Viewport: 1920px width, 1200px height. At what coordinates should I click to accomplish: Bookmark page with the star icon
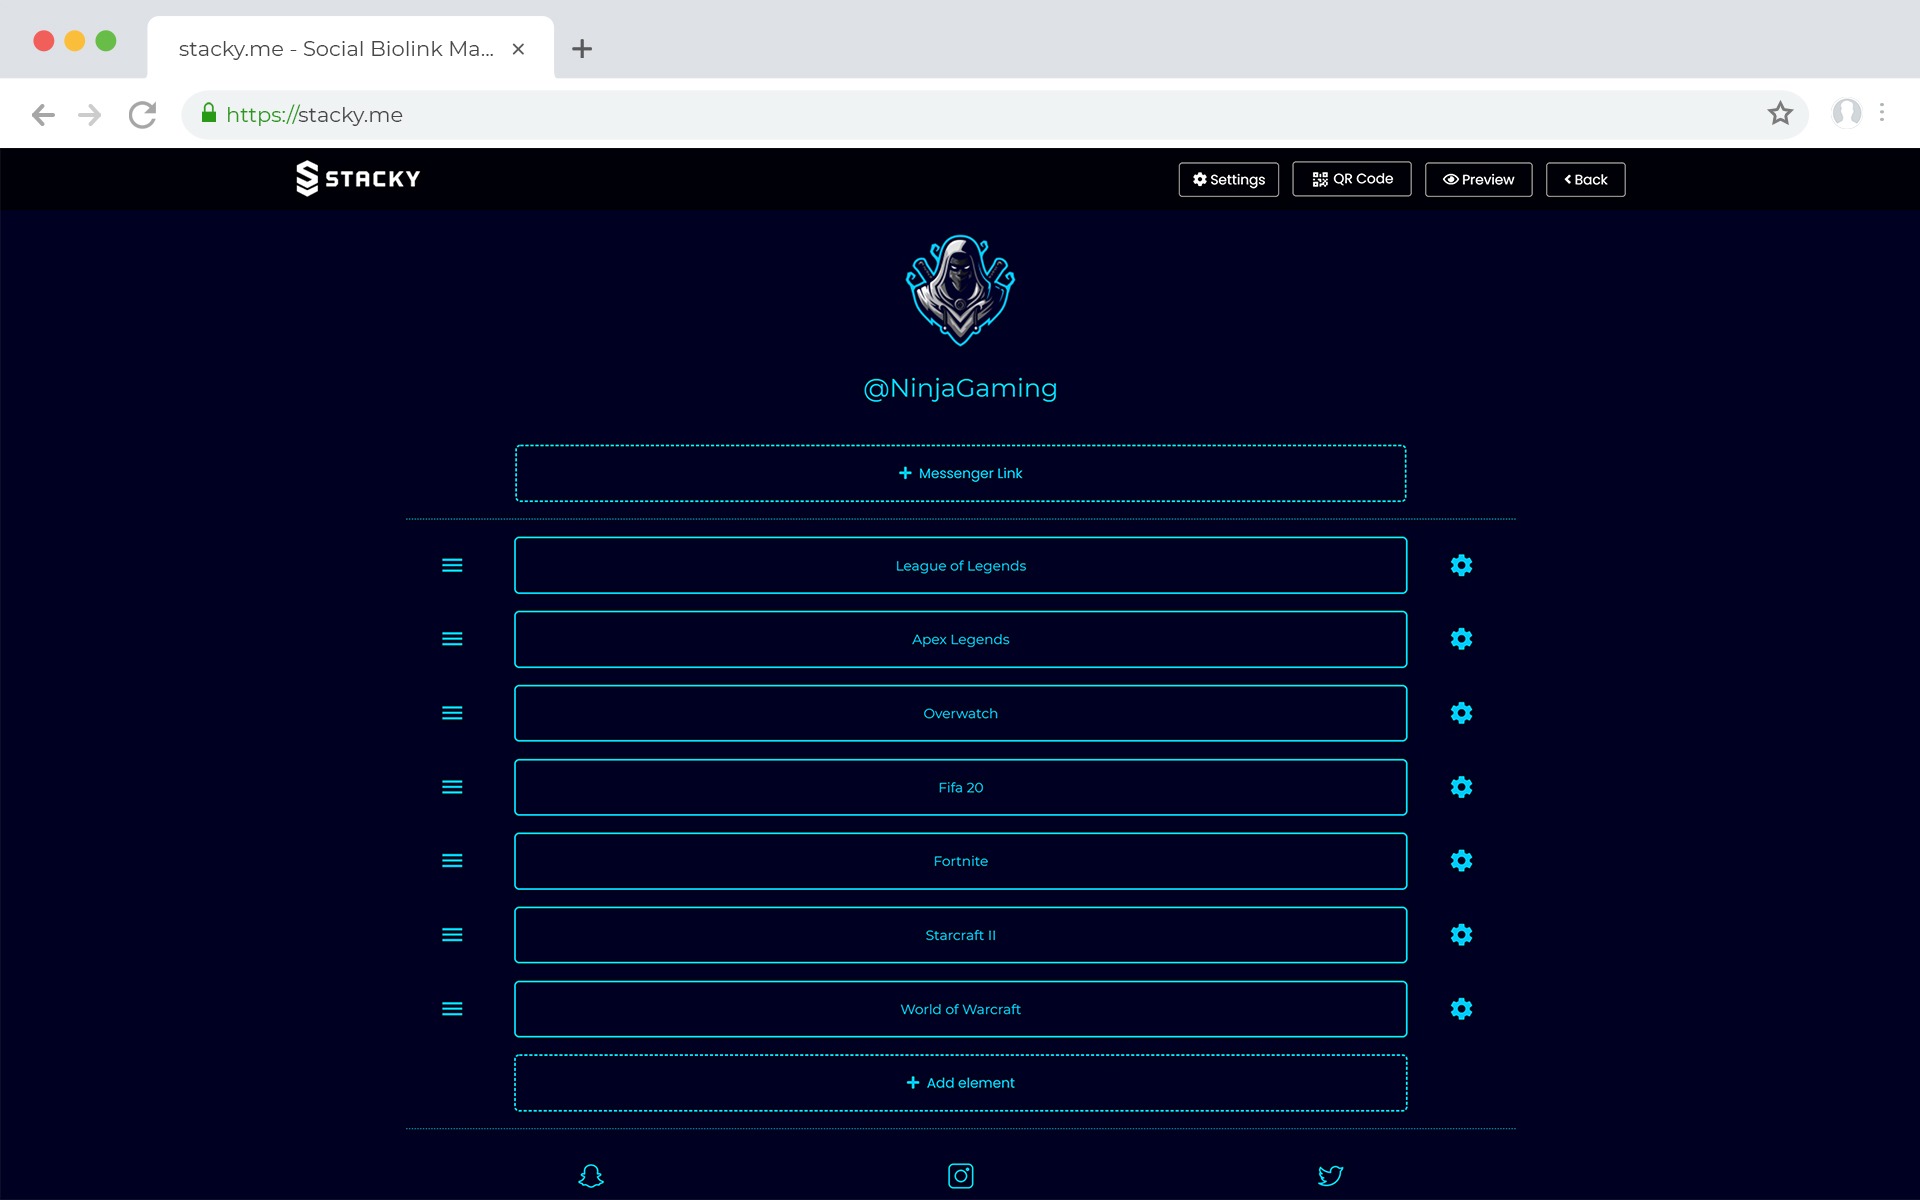(1780, 114)
